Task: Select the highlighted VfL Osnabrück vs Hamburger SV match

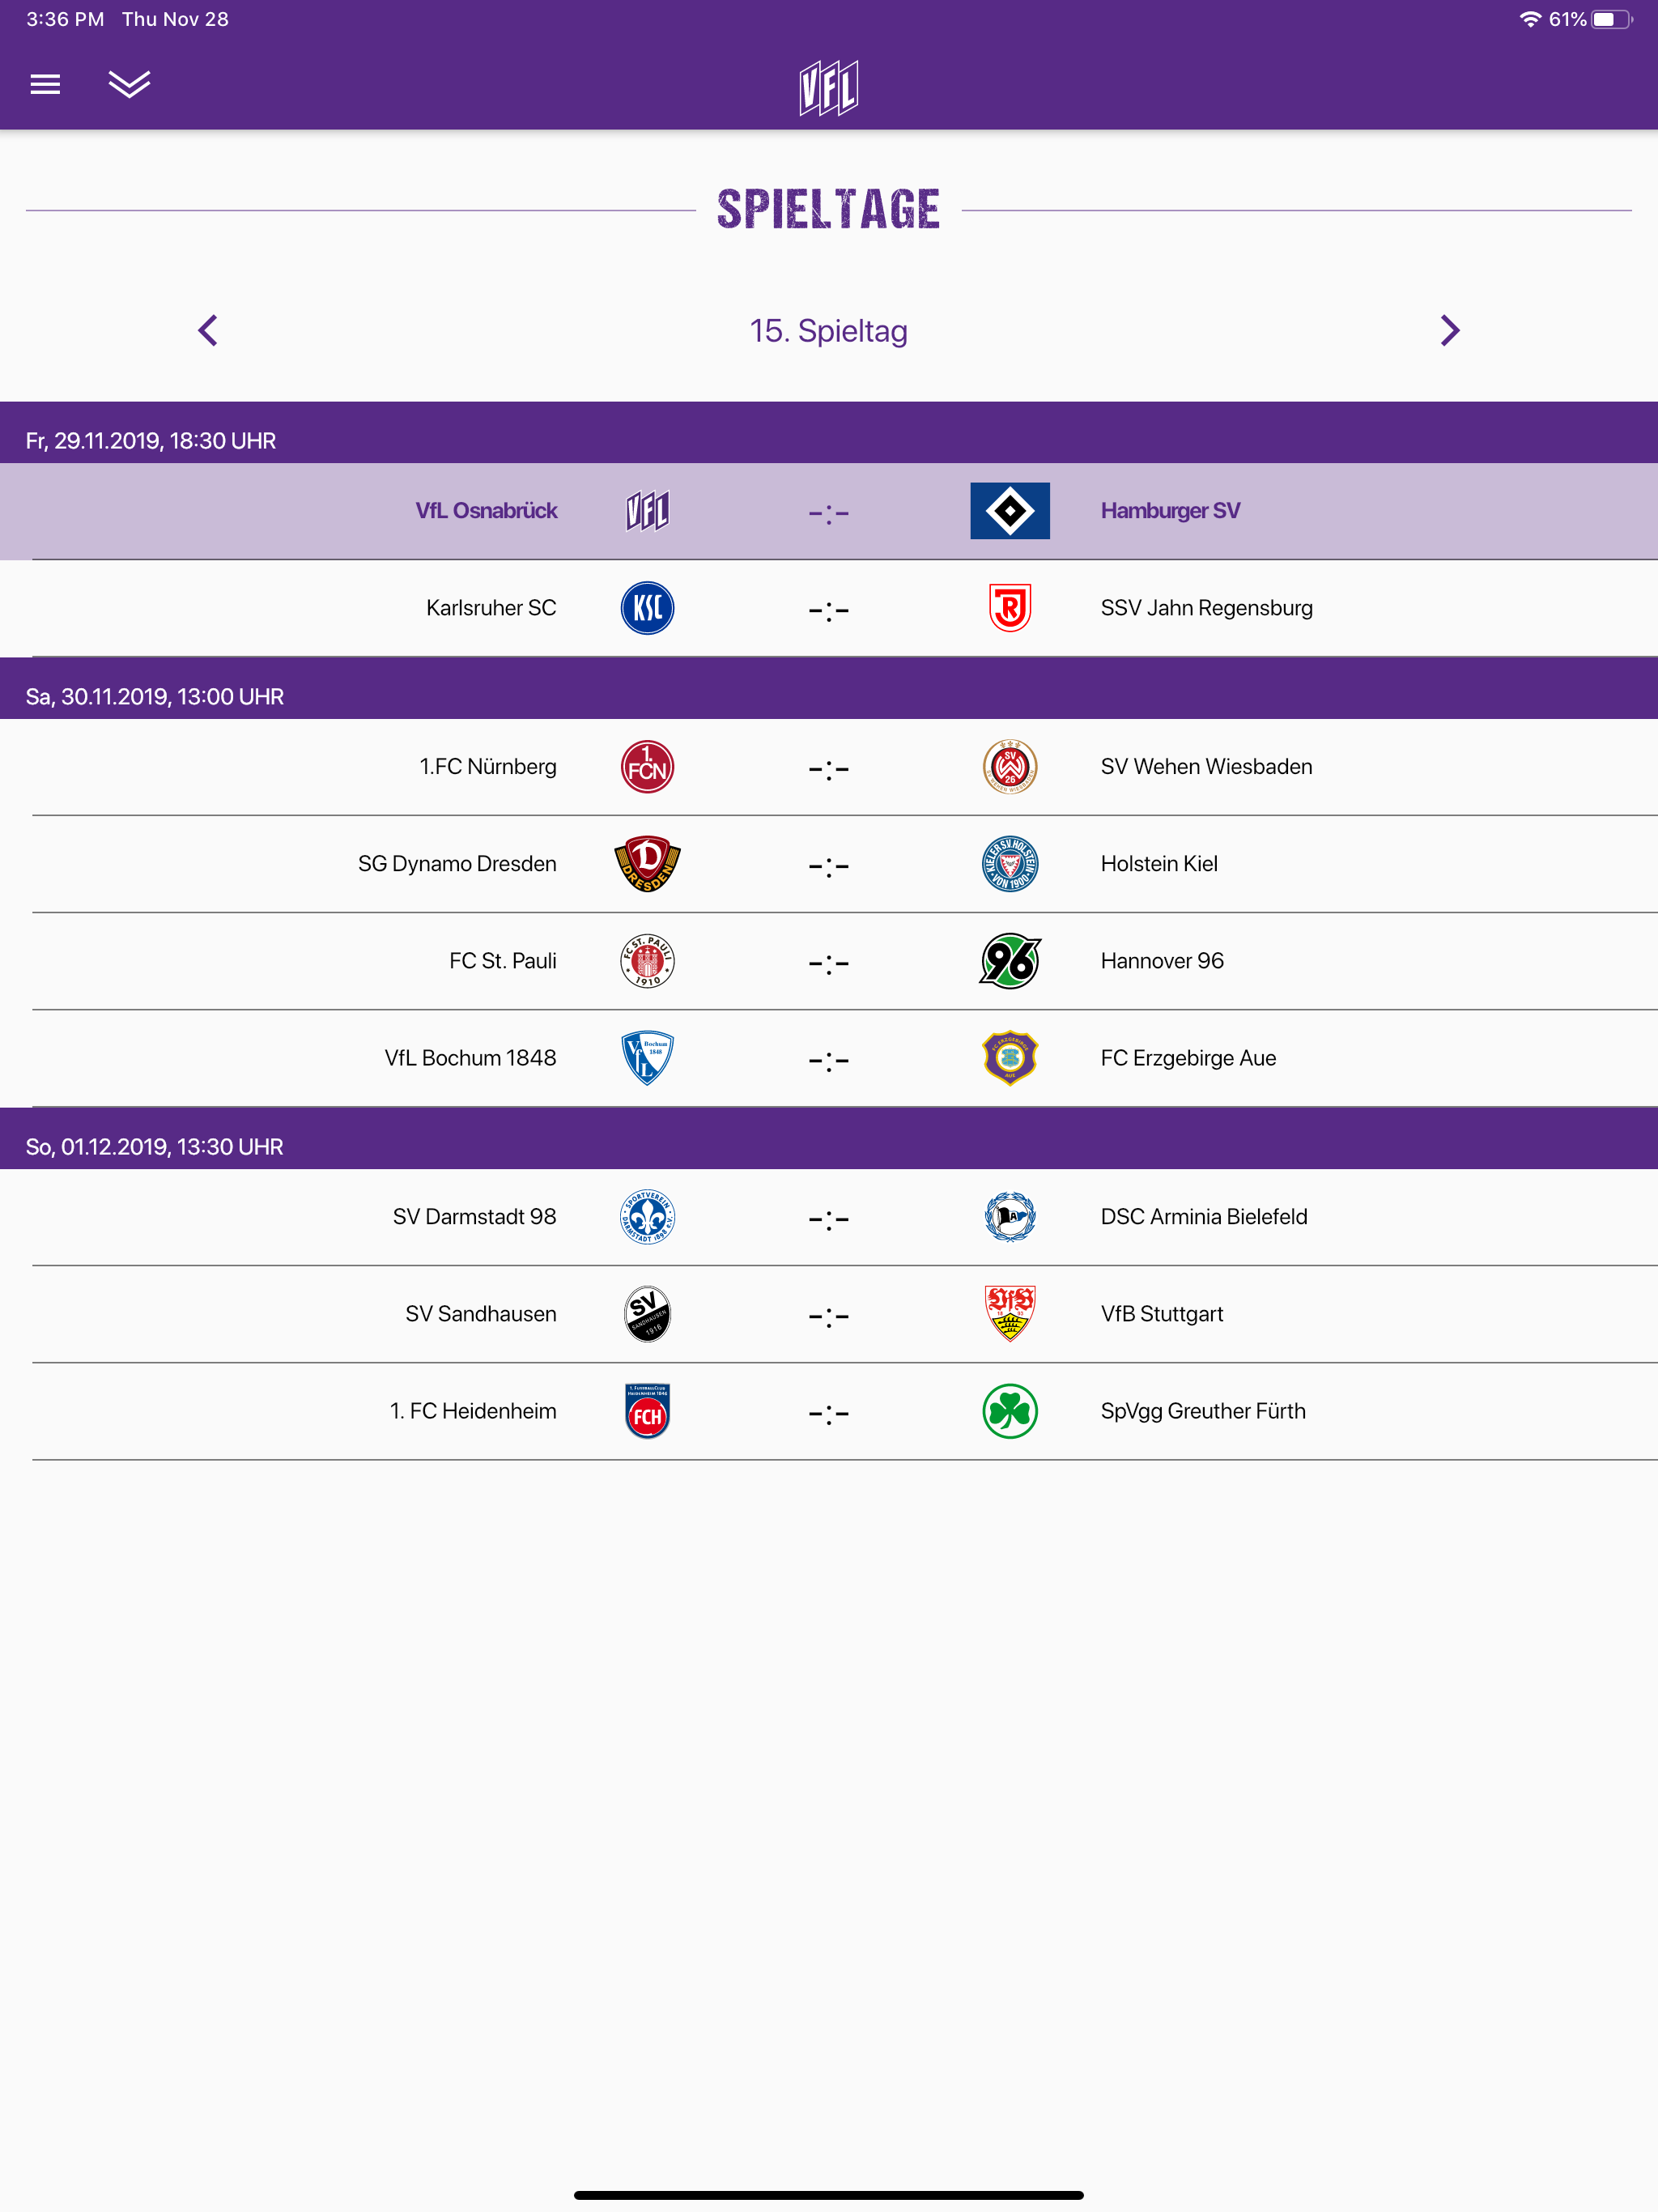Action: (829, 511)
